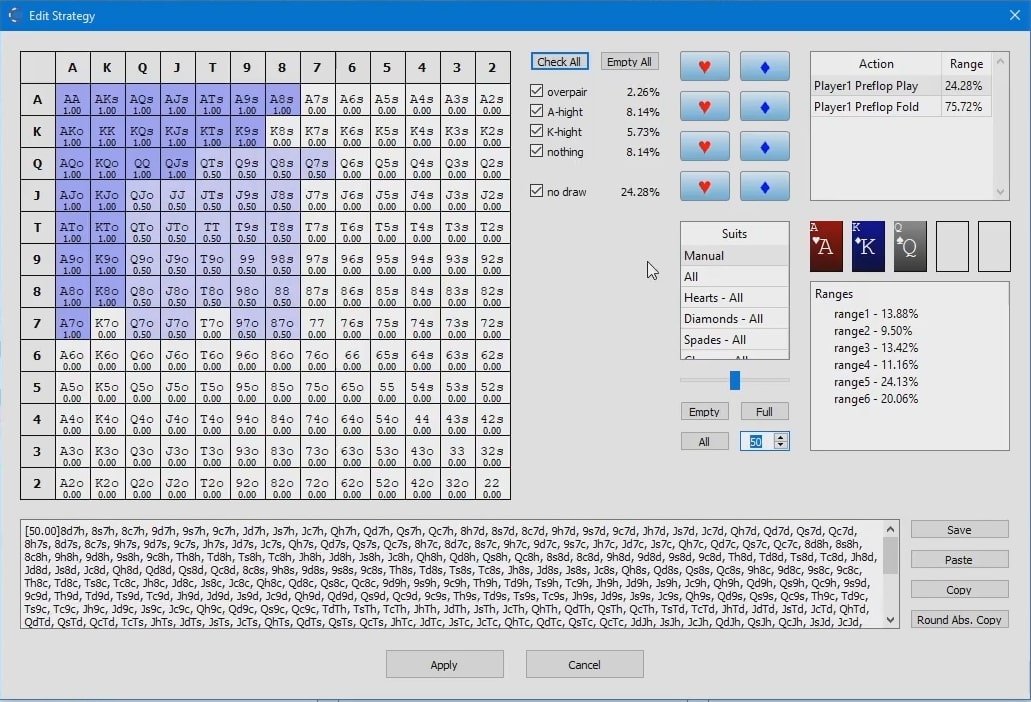
Task: Click the third-row diamond suit icon
Action: tap(763, 146)
